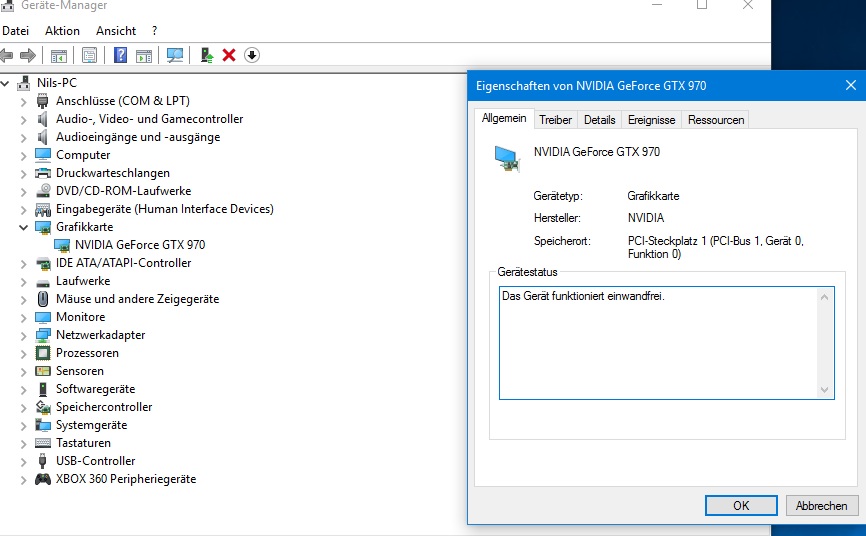866x536 pixels.
Task: Switch to the Treiber tab
Action: tap(556, 120)
